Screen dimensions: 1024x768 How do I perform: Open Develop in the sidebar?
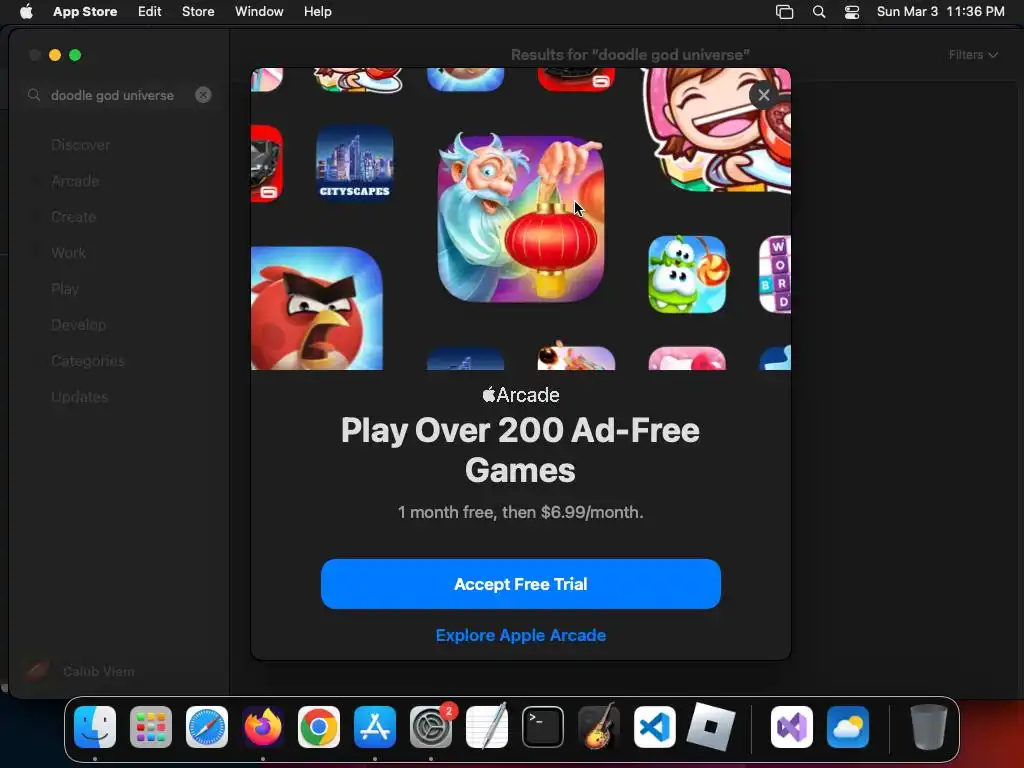(78, 325)
